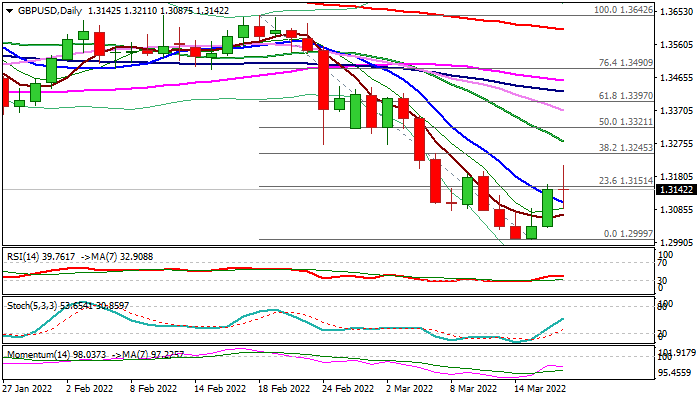Select the 14 Mar 2022 date label
This screenshot has height=400, width=700.
[x=538, y=386]
